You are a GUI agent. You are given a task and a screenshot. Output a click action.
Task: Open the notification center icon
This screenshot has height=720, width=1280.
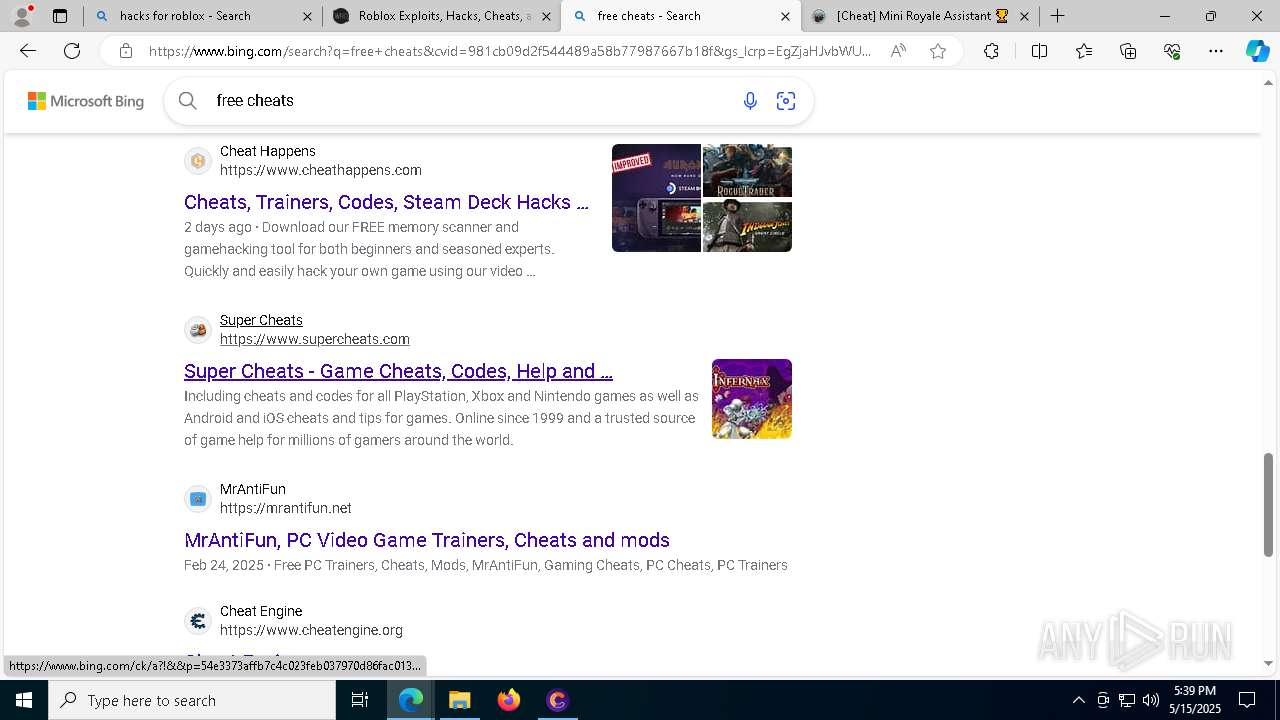coord(1247,700)
